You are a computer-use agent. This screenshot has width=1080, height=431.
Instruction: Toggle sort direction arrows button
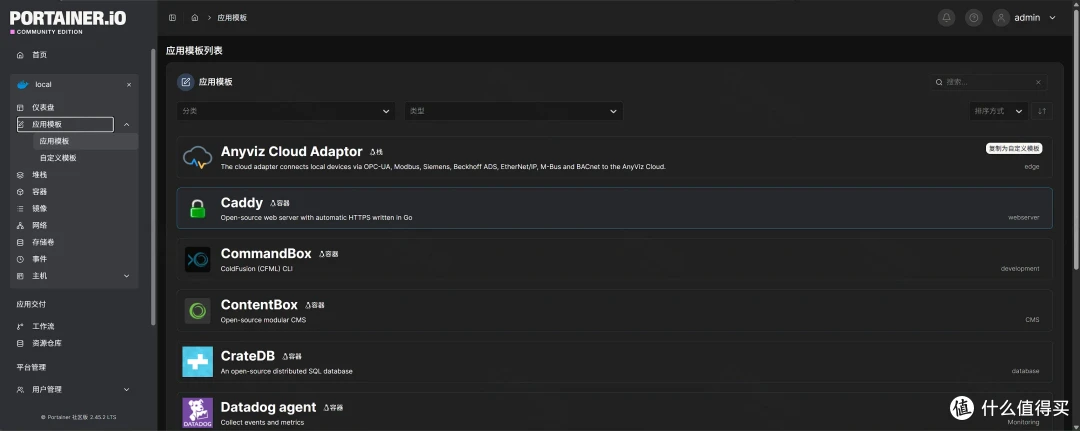1042,111
